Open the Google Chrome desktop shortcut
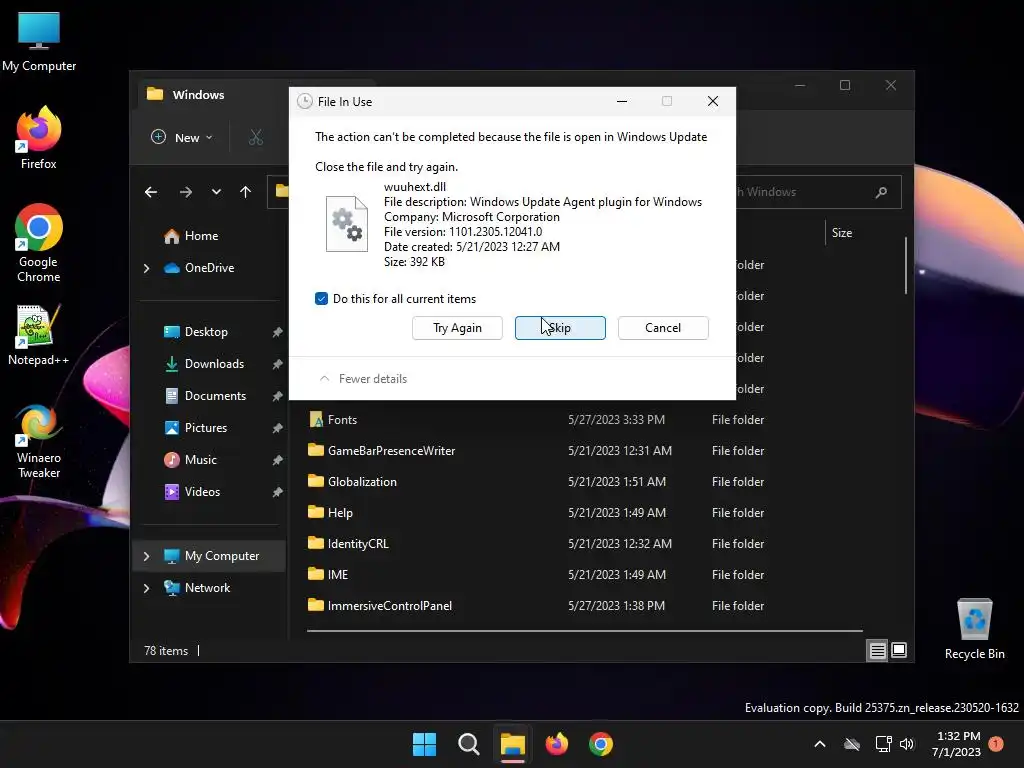 (x=39, y=243)
